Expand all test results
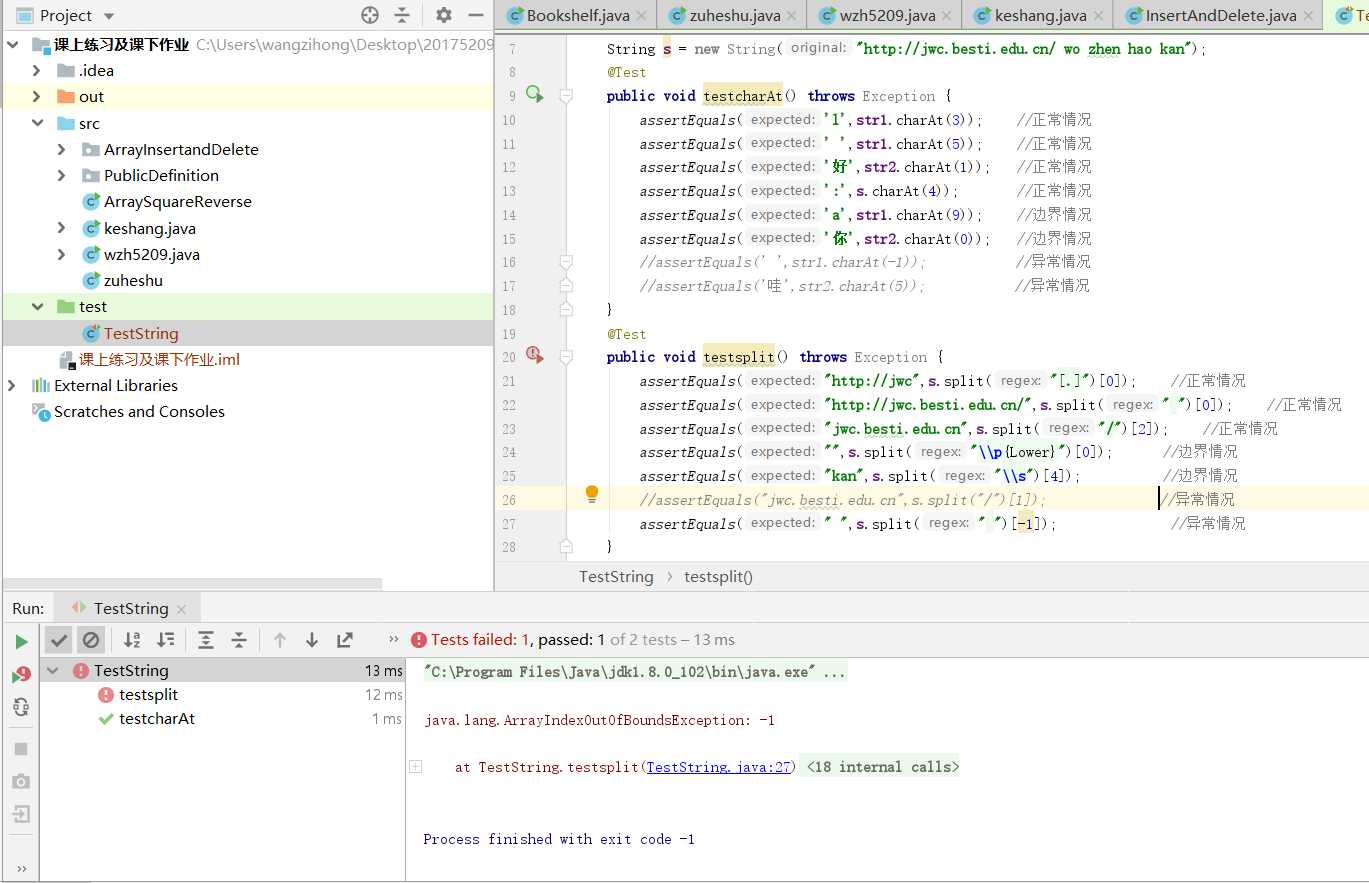The width and height of the screenshot is (1369, 883). 206,640
